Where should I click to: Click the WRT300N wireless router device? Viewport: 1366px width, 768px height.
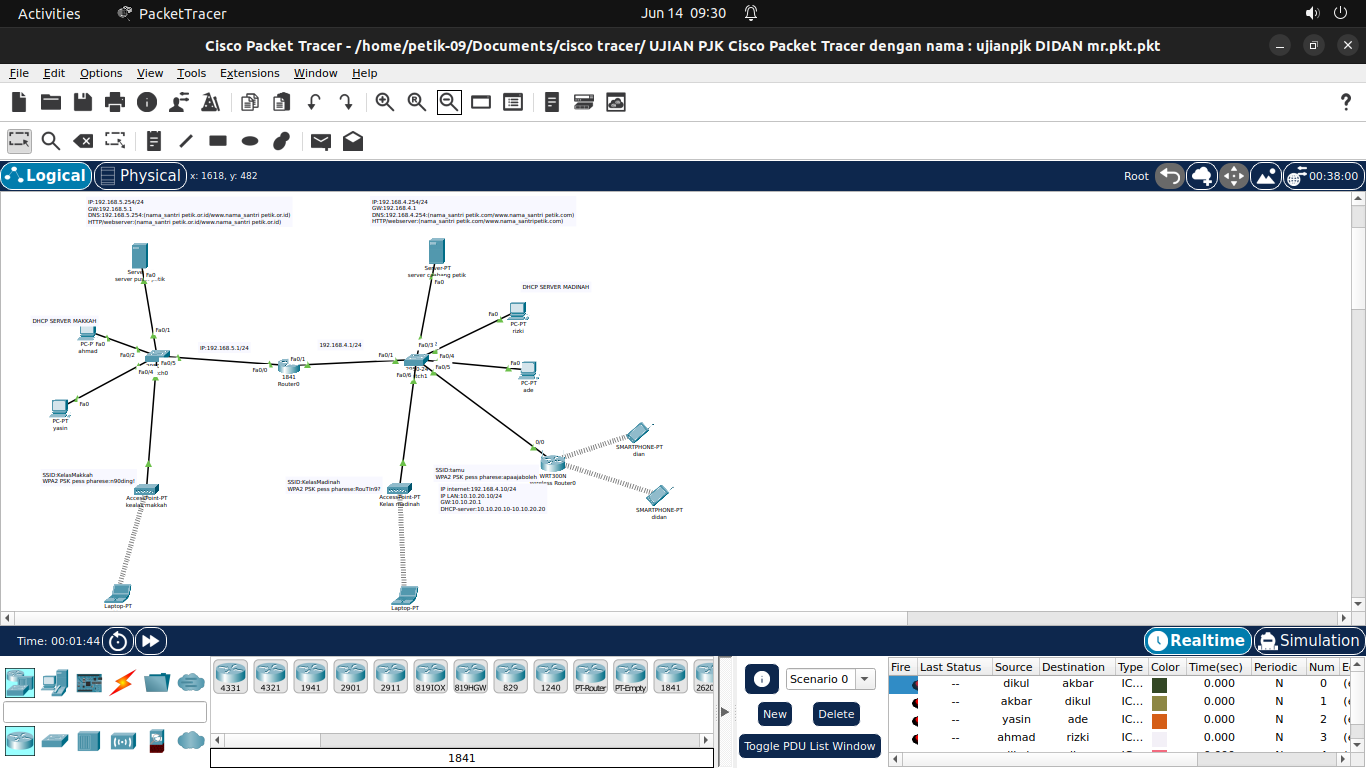coord(553,464)
